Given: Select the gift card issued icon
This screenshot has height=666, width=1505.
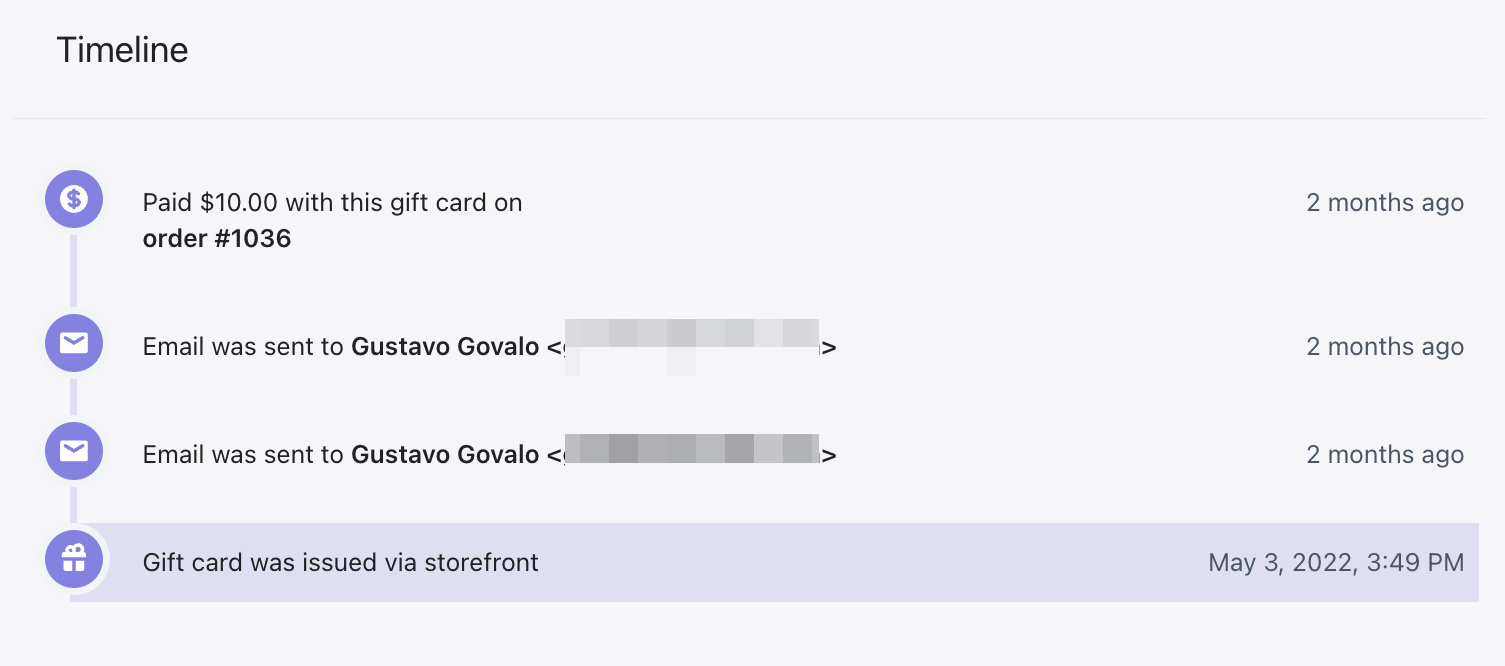Looking at the screenshot, I should click(74, 559).
